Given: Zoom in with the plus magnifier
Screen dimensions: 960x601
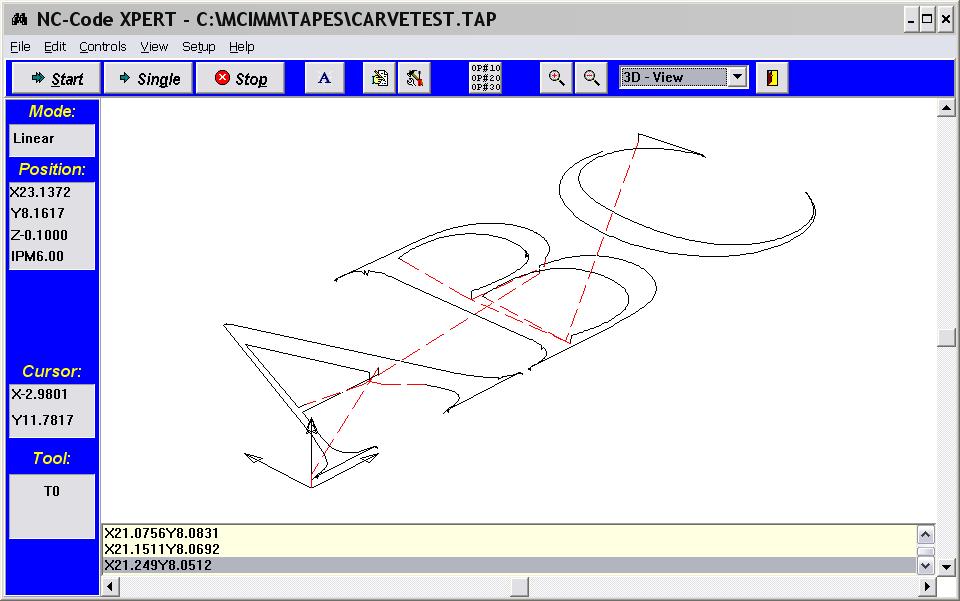Looking at the screenshot, I should [557, 78].
